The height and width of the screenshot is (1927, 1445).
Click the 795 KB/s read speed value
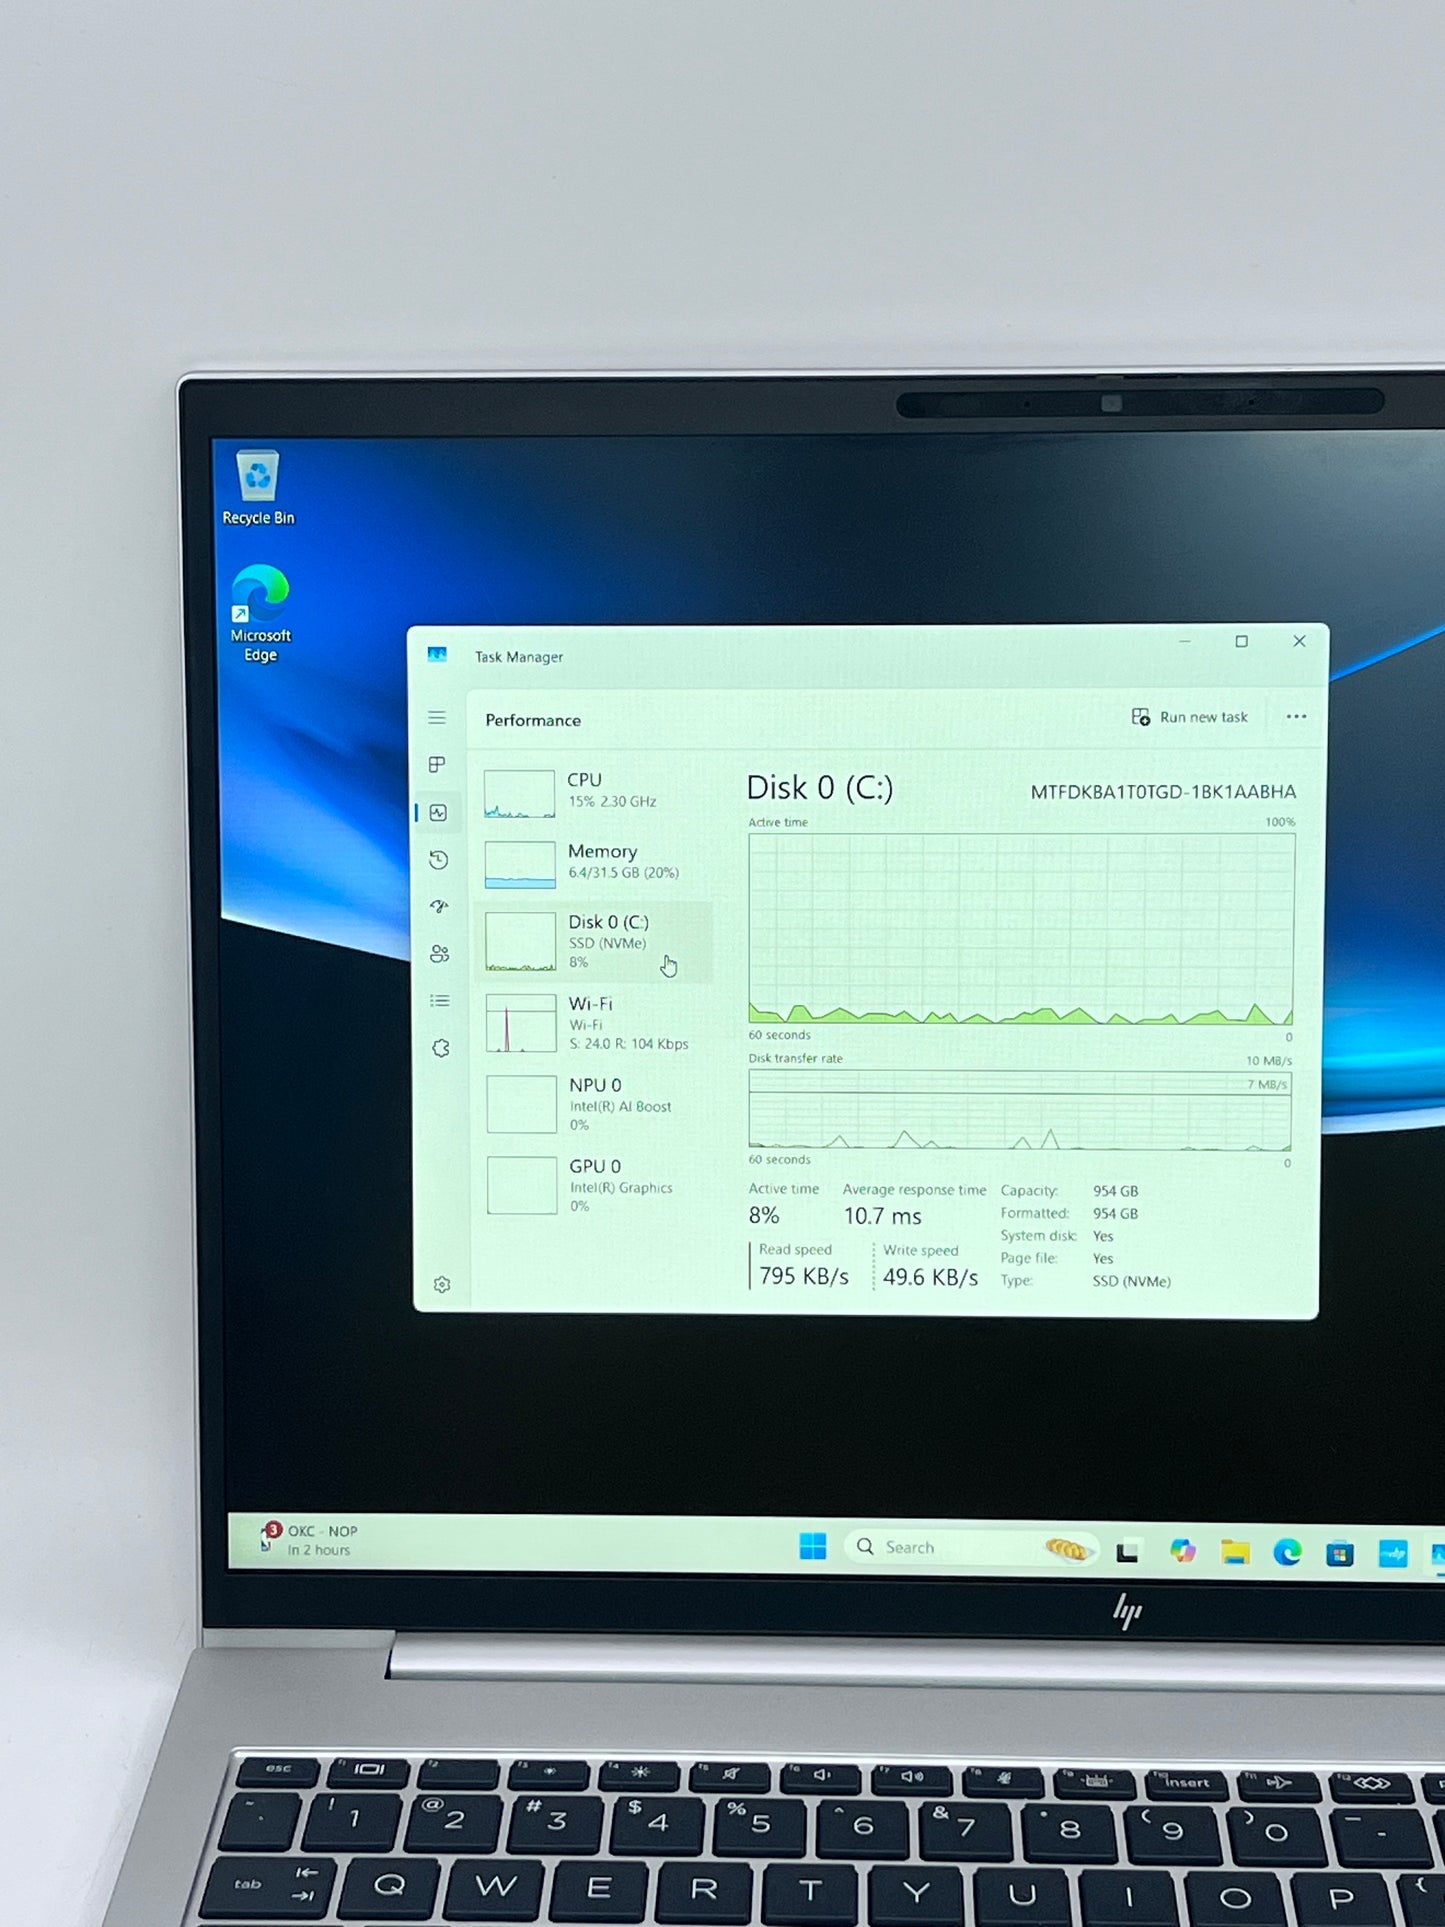click(804, 1276)
